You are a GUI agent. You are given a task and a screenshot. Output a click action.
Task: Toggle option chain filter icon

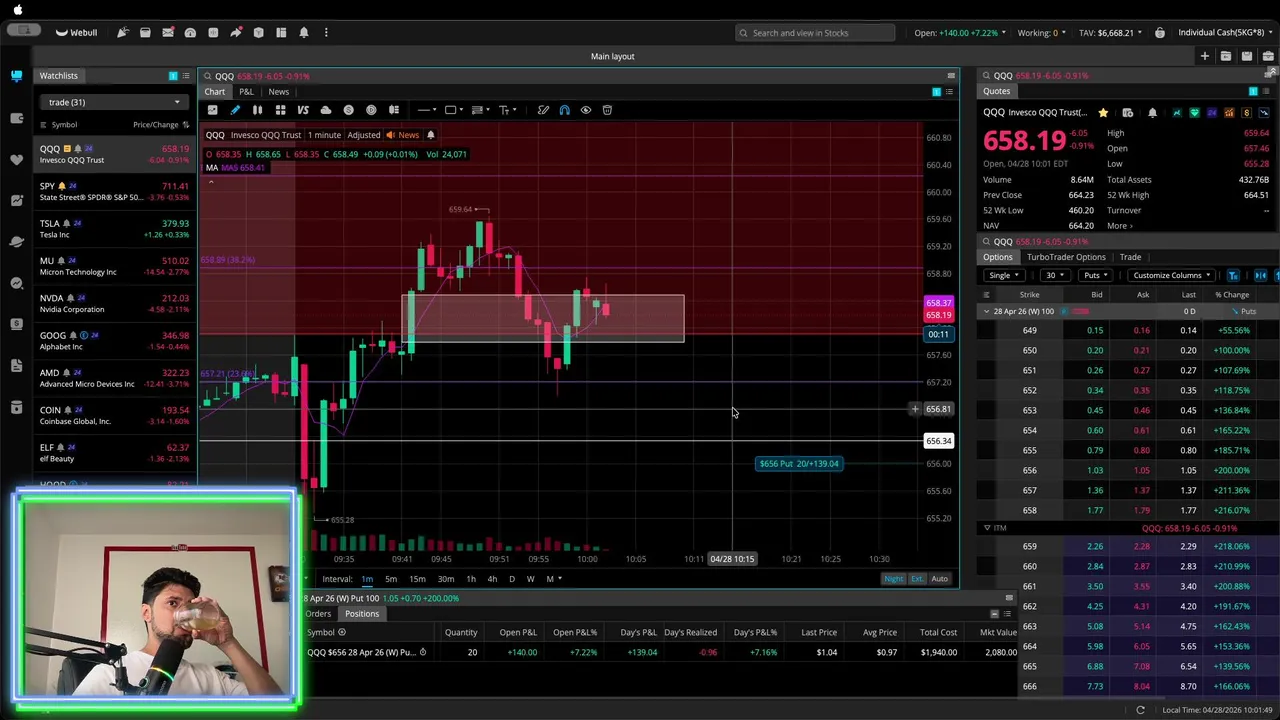pos(1233,275)
